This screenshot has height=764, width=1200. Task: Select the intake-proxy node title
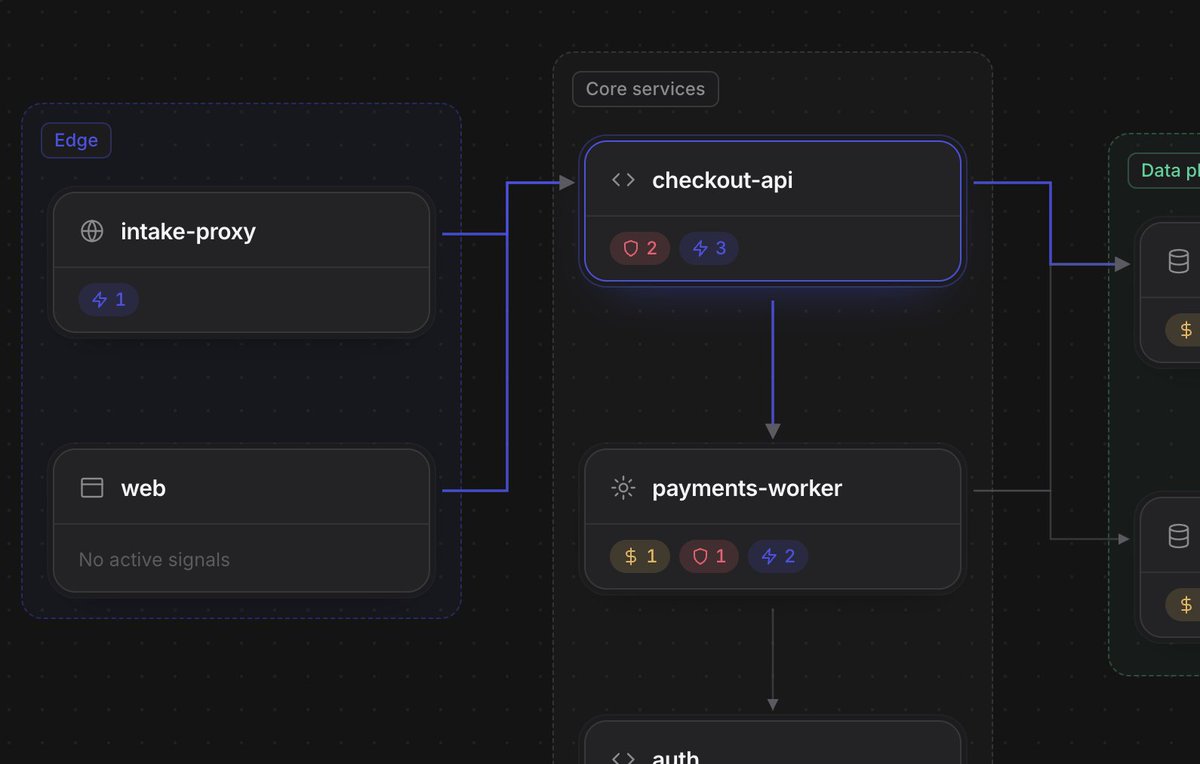188,232
